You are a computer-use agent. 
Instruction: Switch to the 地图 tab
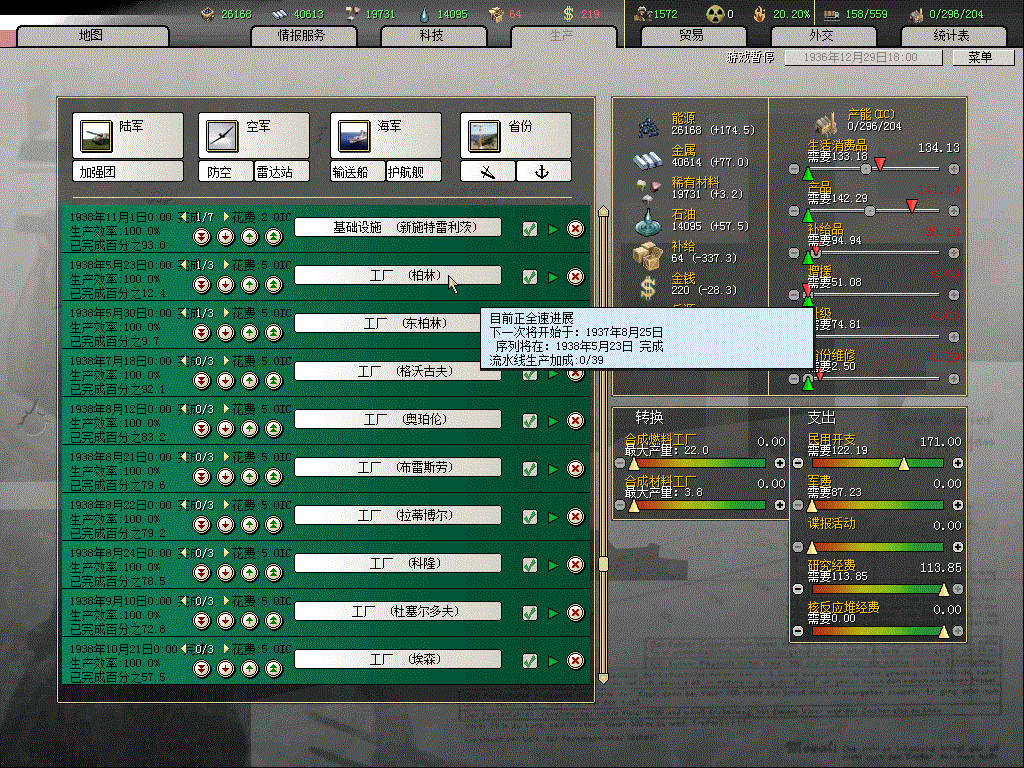coord(92,36)
